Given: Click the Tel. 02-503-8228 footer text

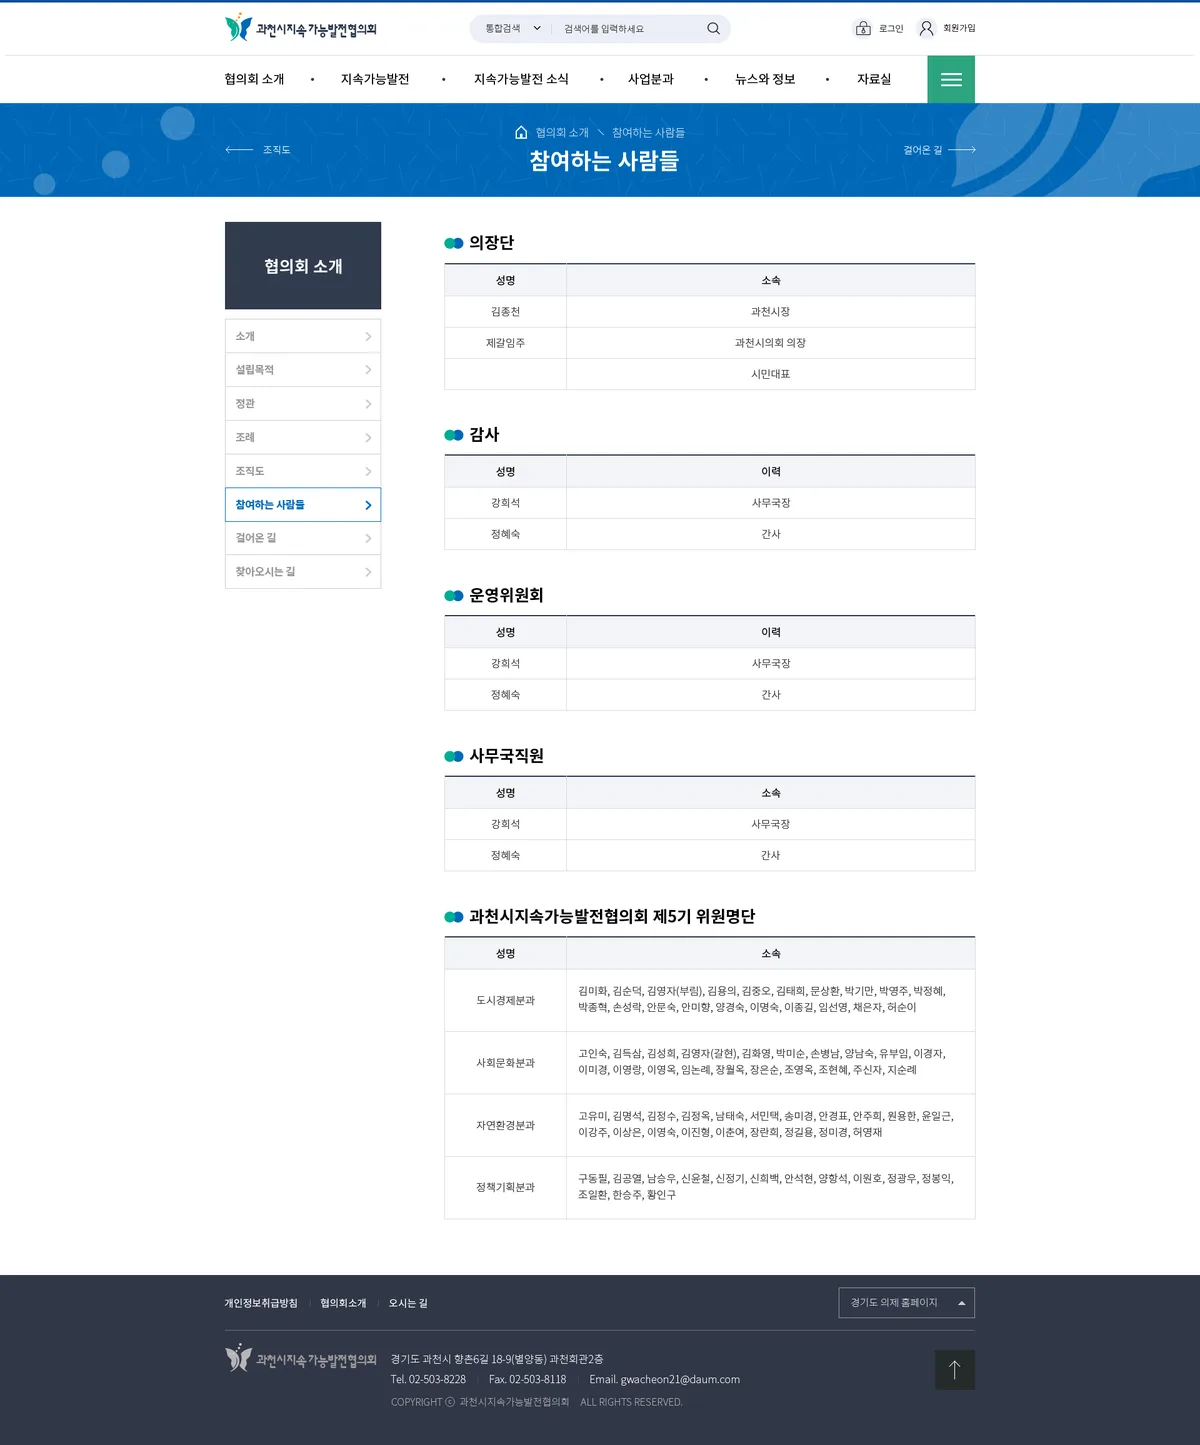Looking at the screenshot, I should 428,1380.
